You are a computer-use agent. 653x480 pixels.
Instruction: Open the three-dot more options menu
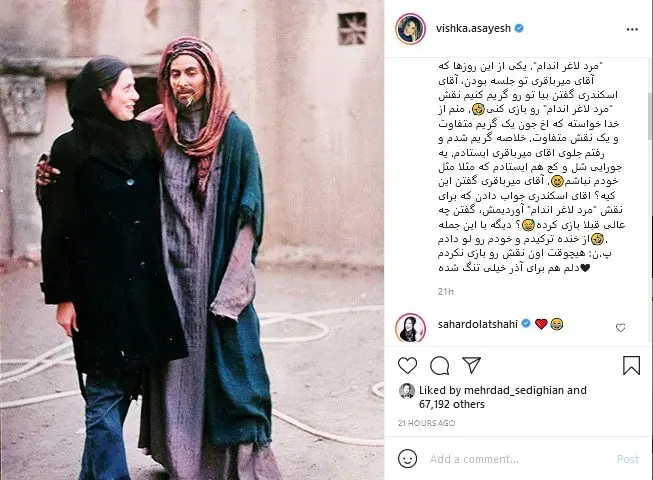coord(632,29)
